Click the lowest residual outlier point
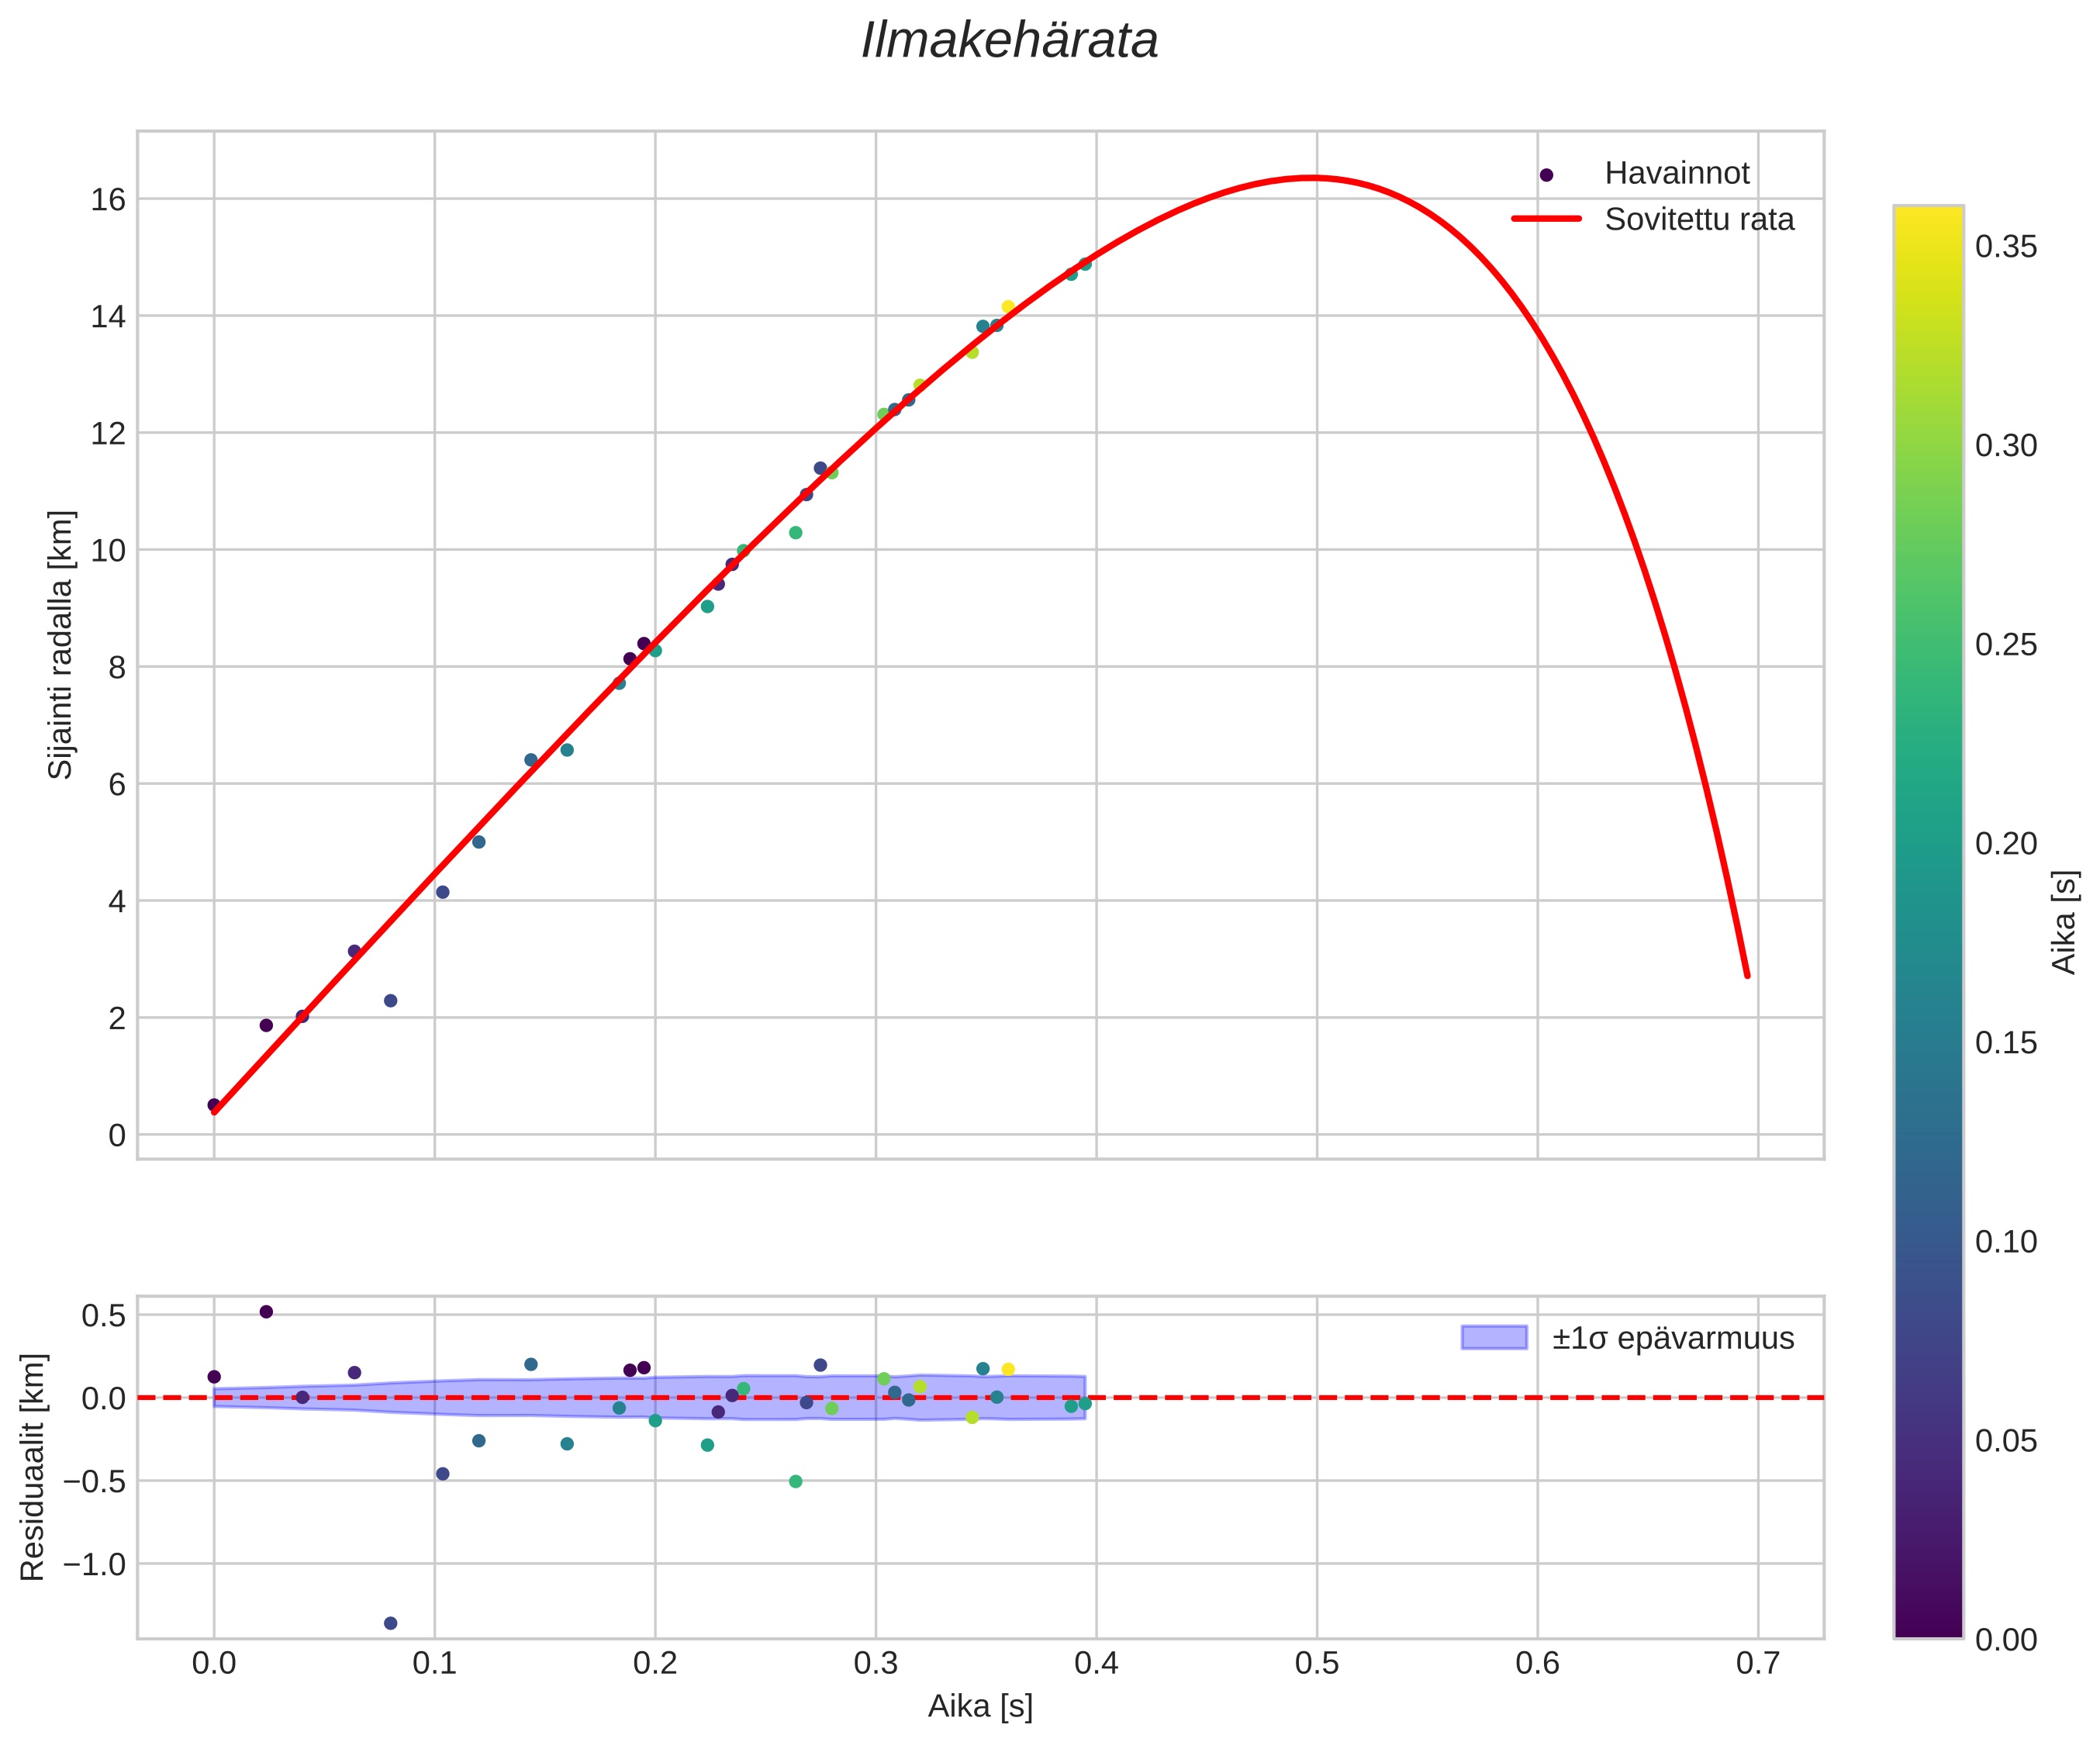The height and width of the screenshot is (1742, 2100). (391, 1623)
